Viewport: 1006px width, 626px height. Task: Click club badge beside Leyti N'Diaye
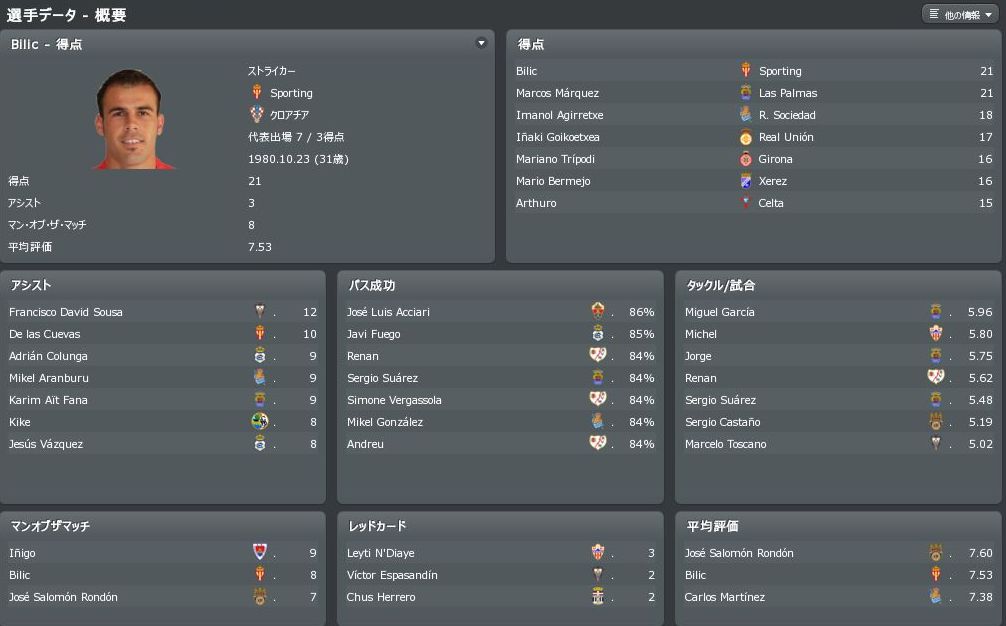(598, 553)
